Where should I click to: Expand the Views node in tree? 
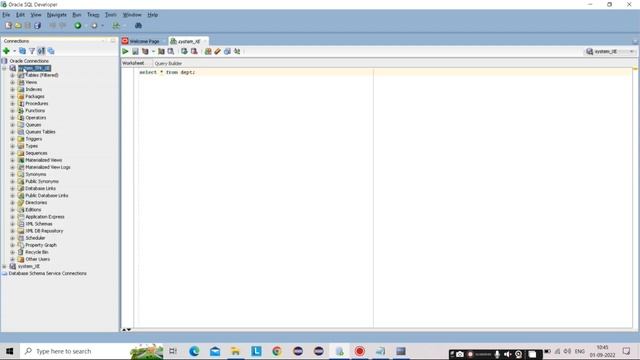[x=12, y=82]
